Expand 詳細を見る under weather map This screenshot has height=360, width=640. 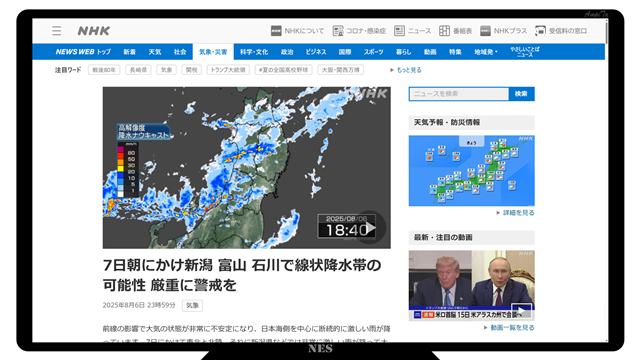[516, 213]
